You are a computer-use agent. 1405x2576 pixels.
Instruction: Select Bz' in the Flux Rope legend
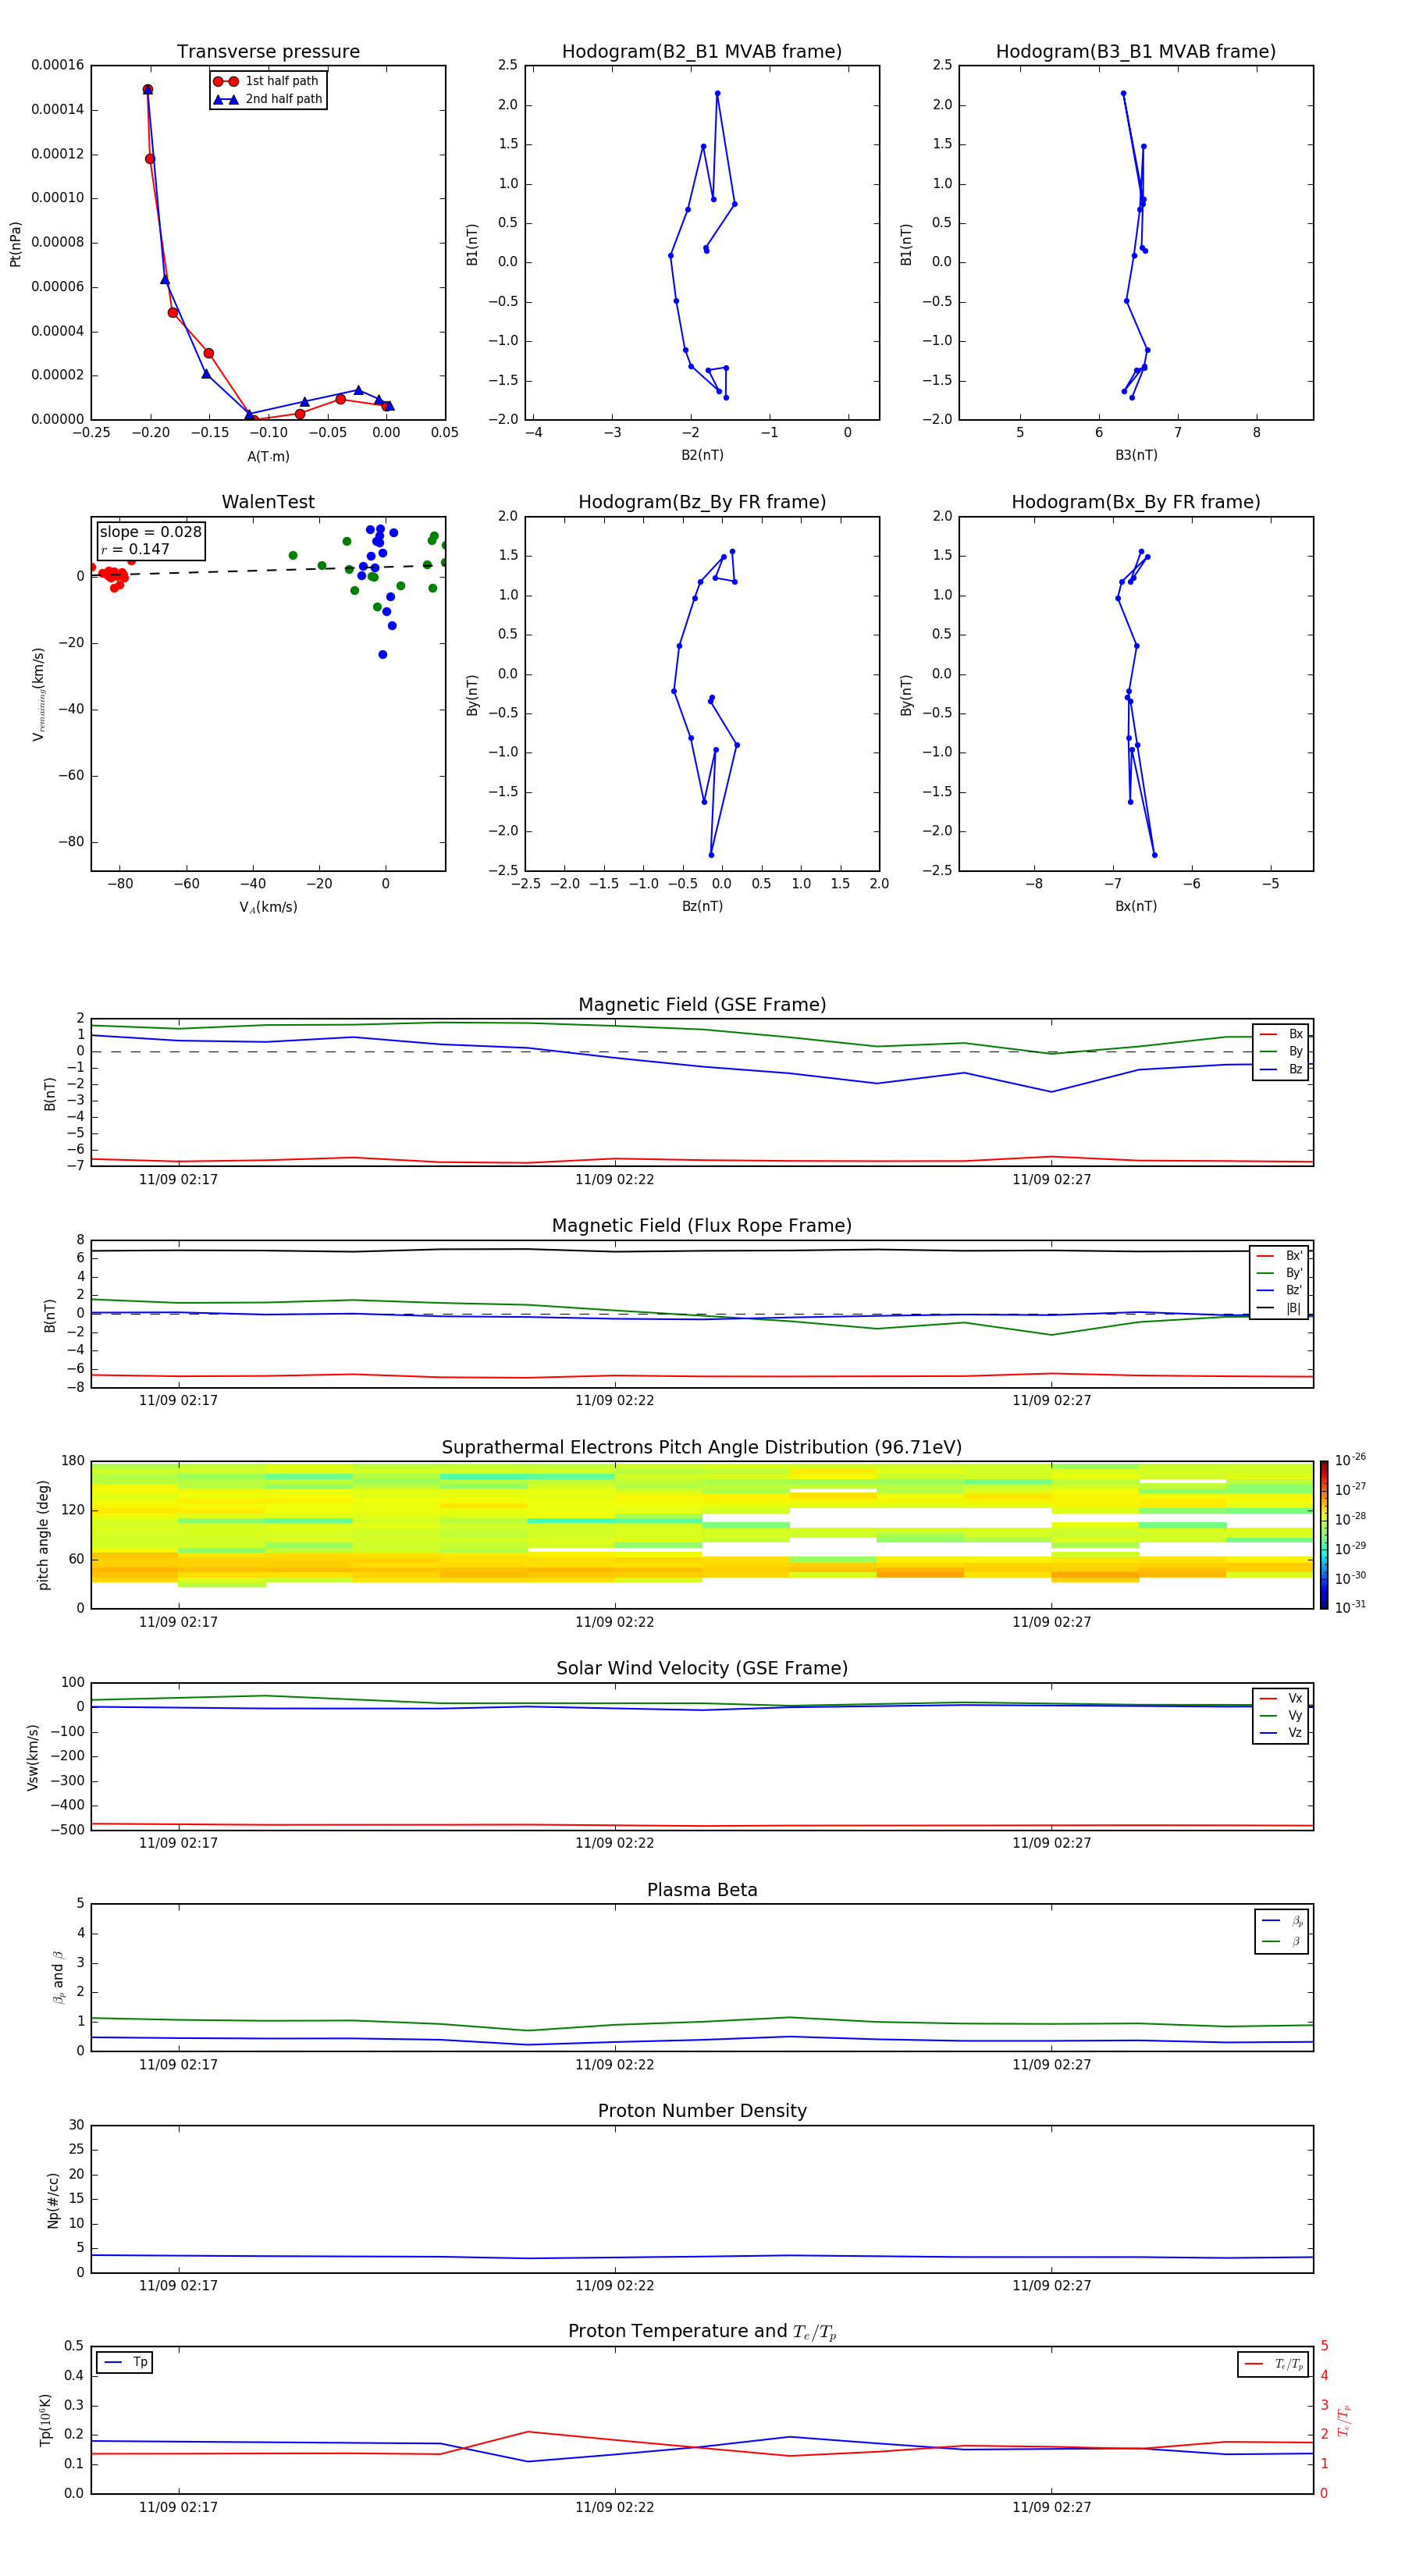pyautogui.click(x=1279, y=1291)
